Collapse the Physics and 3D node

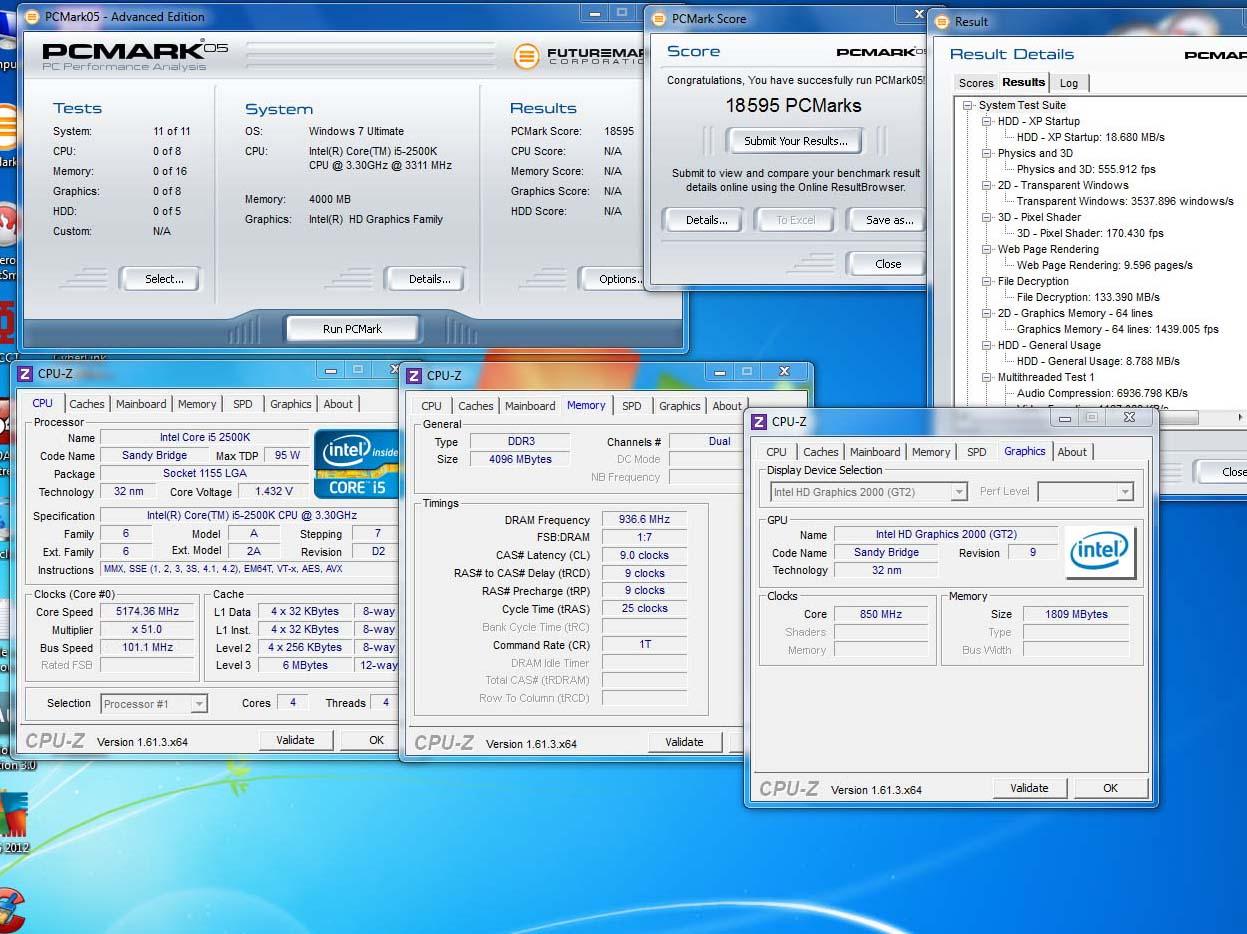click(x=987, y=153)
